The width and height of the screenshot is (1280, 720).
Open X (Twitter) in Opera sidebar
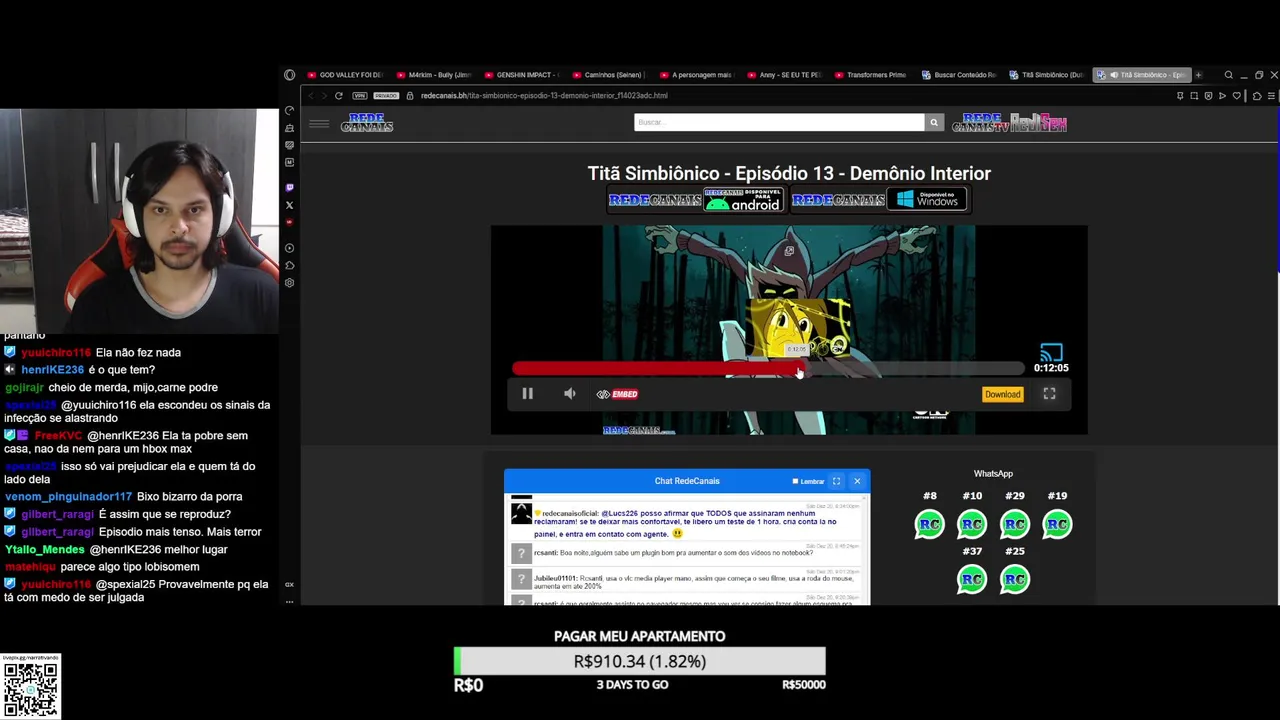click(289, 205)
